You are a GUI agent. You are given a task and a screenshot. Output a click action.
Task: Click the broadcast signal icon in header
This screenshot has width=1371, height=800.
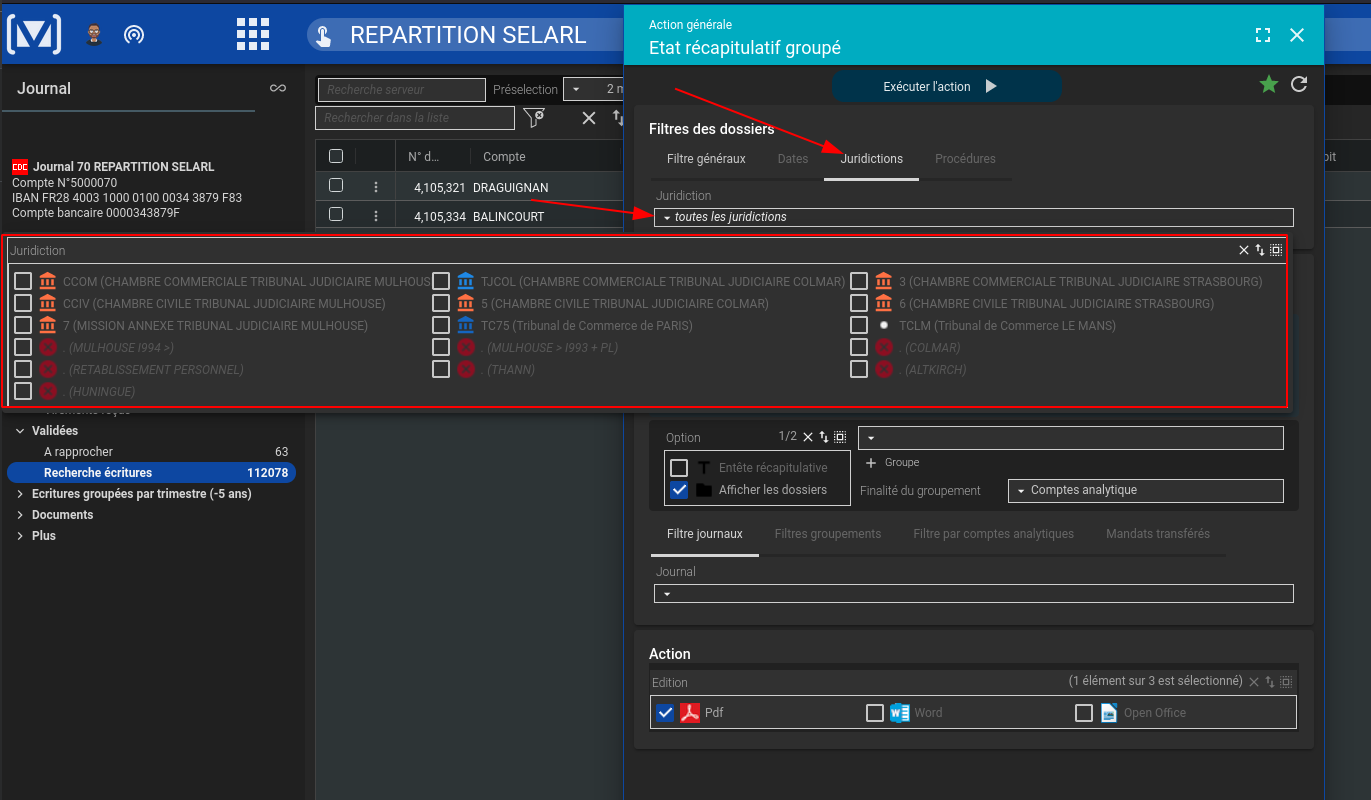pyautogui.click(x=134, y=35)
